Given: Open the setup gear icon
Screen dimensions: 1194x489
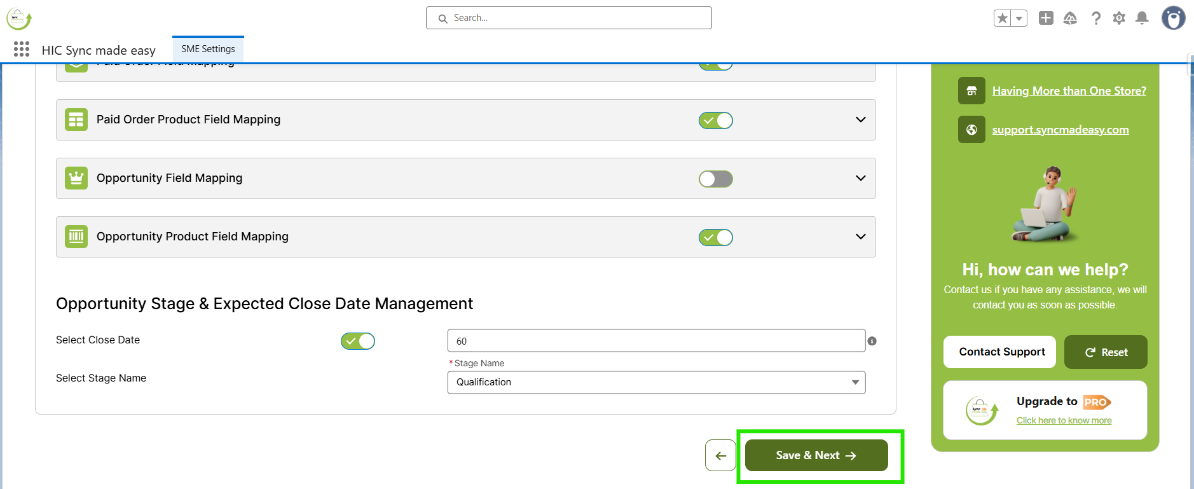Looking at the screenshot, I should pyautogui.click(x=1119, y=18).
